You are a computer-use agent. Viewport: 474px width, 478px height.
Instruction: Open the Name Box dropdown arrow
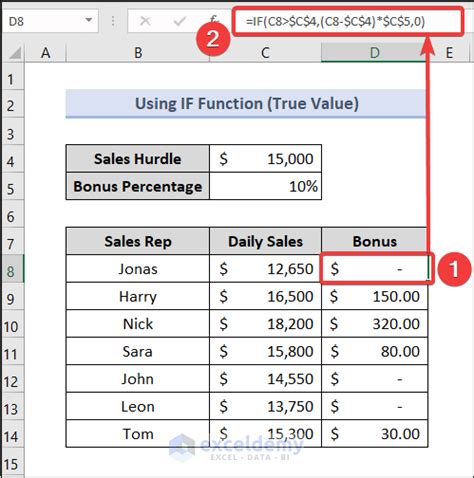[x=89, y=20]
